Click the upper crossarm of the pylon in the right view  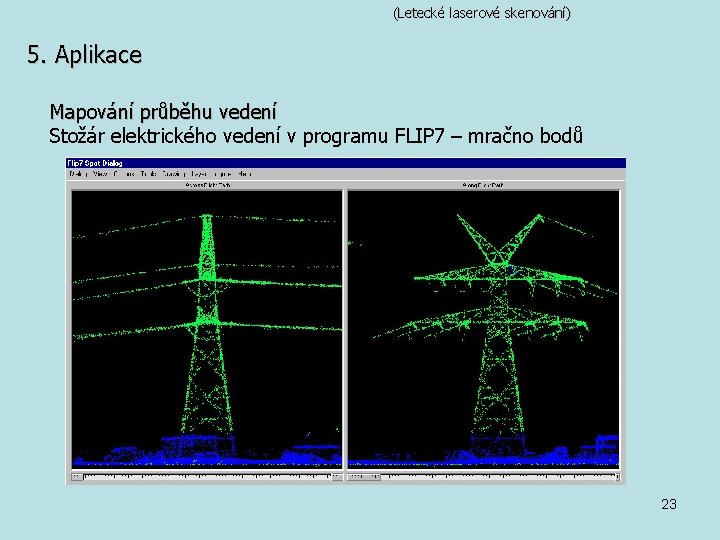pos(500,277)
